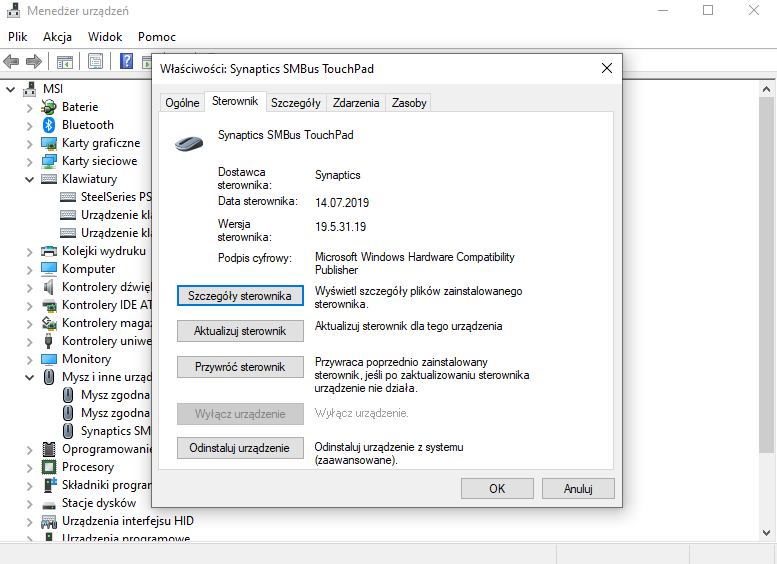Click the vertical scrollbar thumb in Device Manager
The height and width of the screenshot is (564, 777).
[766, 275]
